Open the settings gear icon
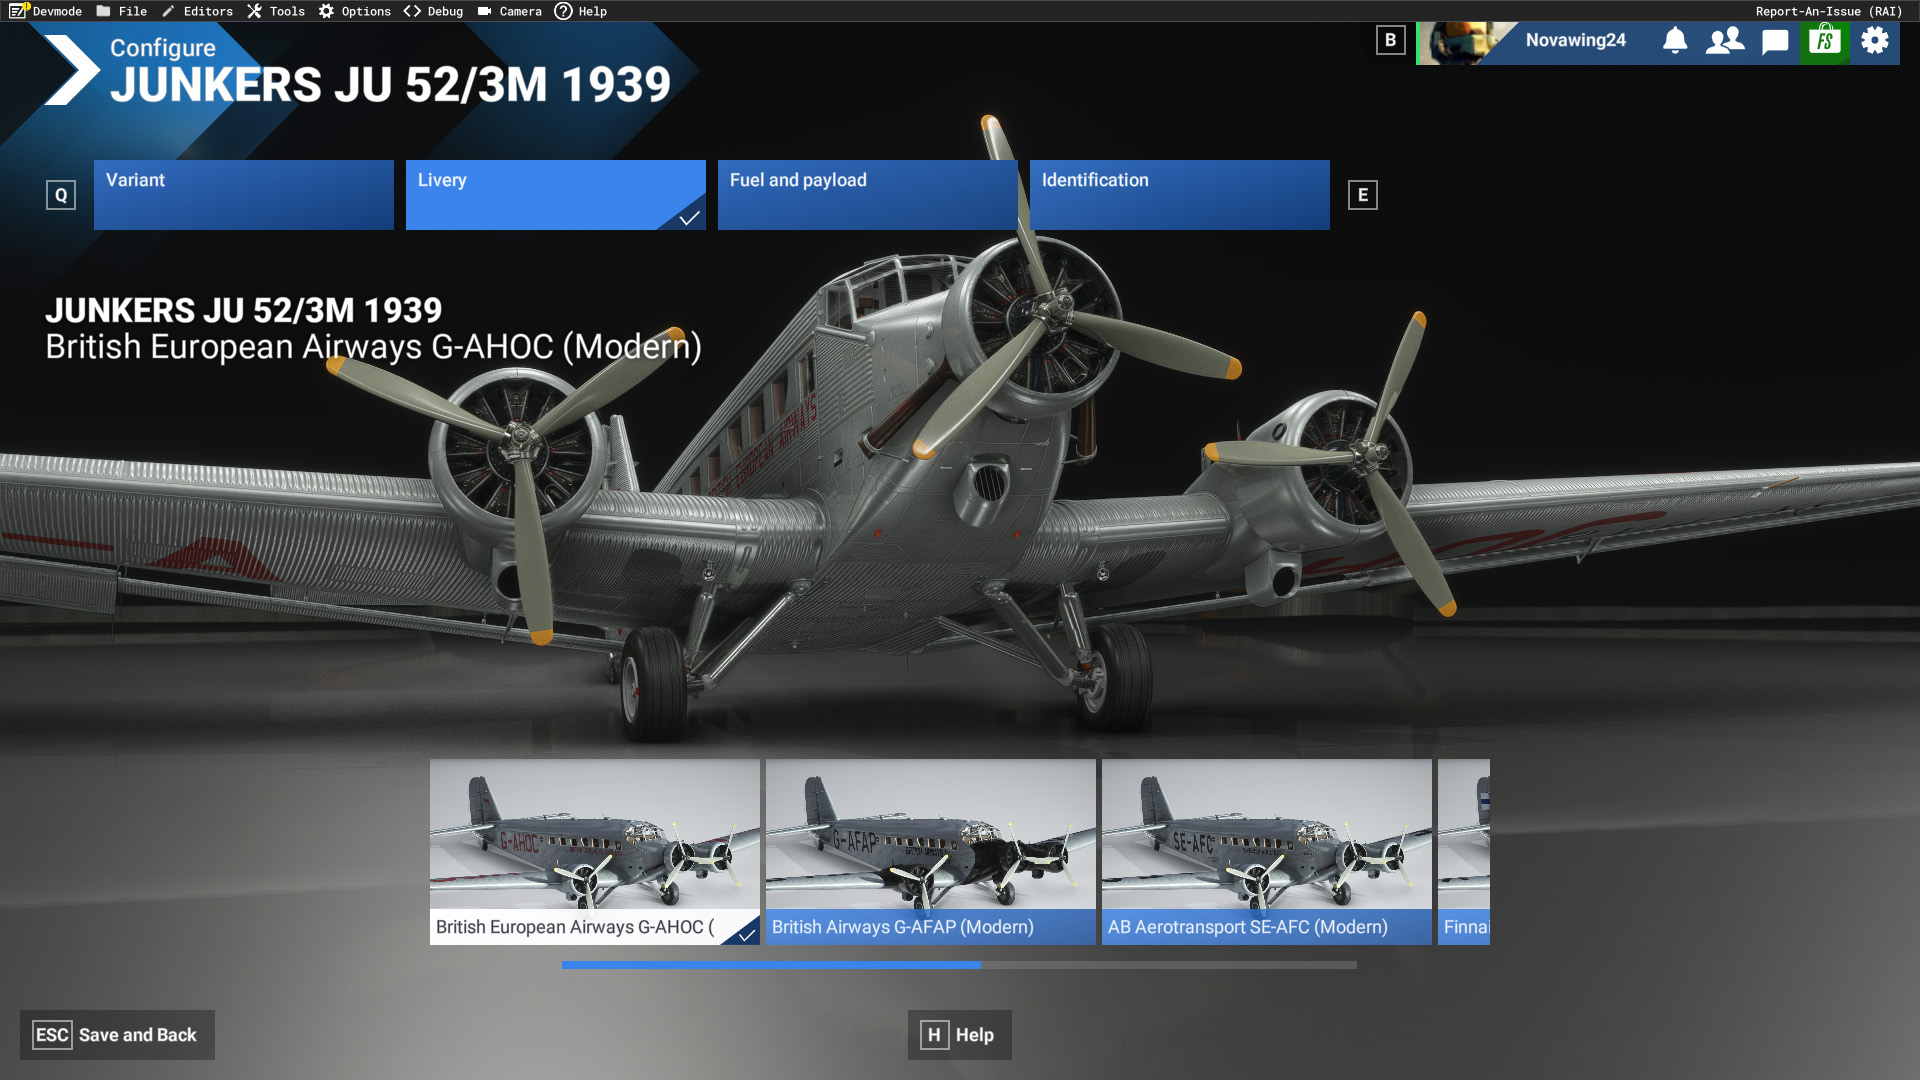The width and height of the screenshot is (1920, 1080). tap(1875, 41)
